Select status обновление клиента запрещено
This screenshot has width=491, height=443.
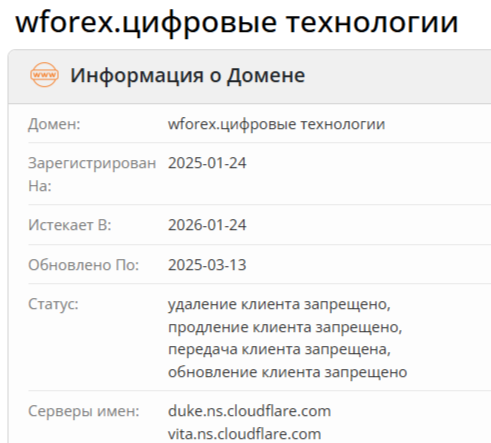288,372
